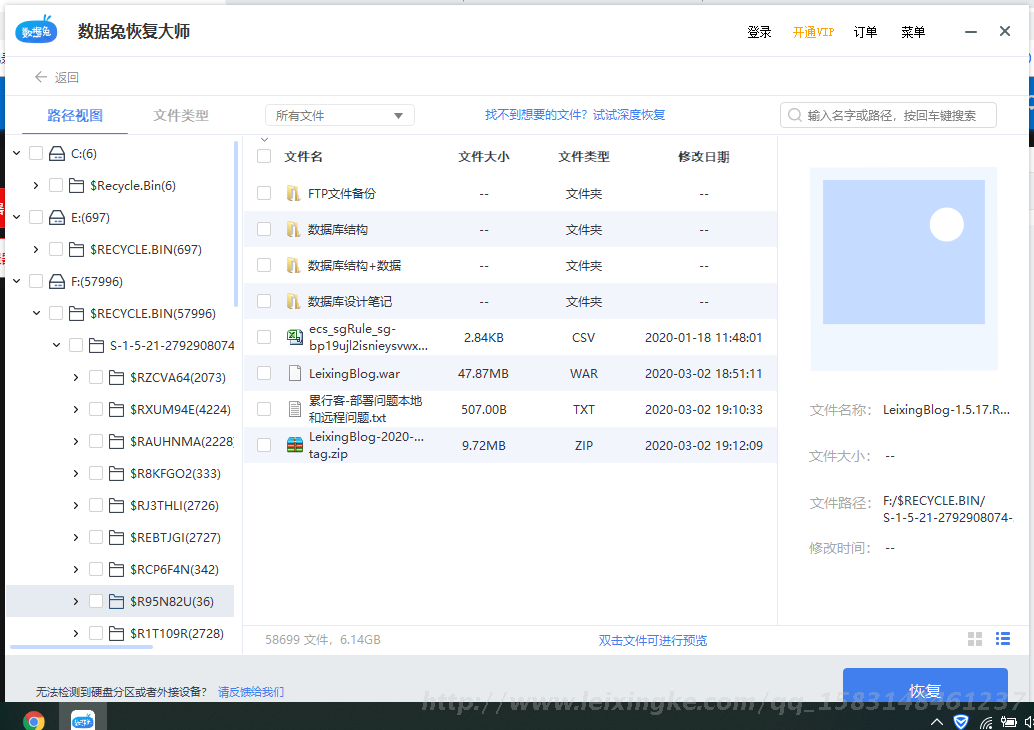Click the $RJ3THLI(2726) folder icon

click(x=117, y=506)
